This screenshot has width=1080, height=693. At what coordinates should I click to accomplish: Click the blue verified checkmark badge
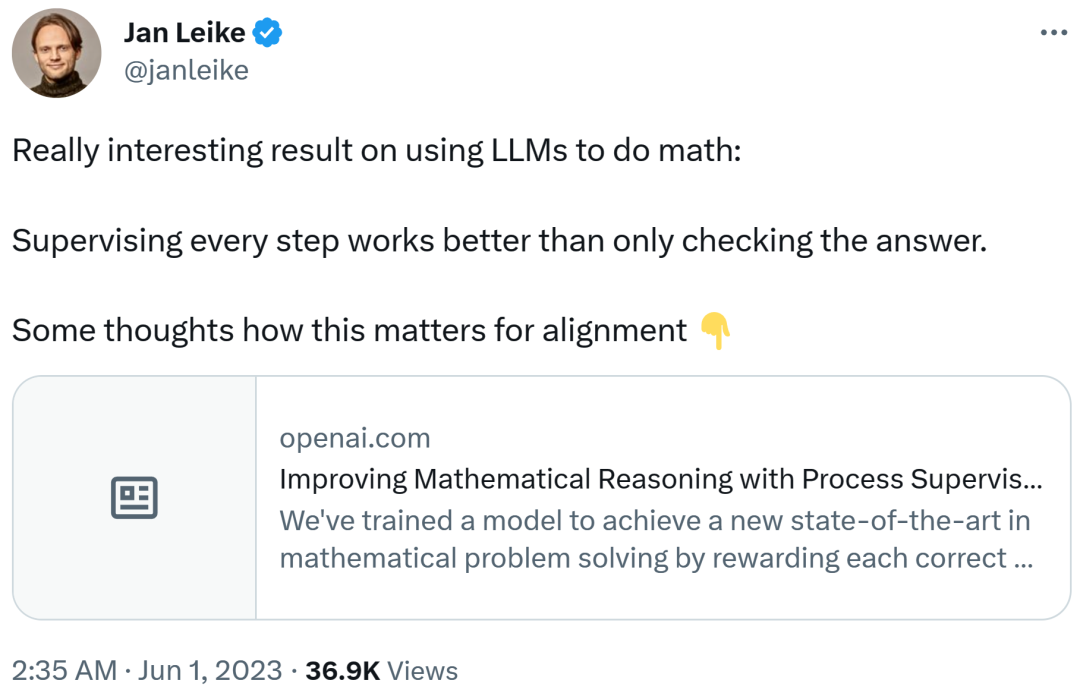(267, 33)
